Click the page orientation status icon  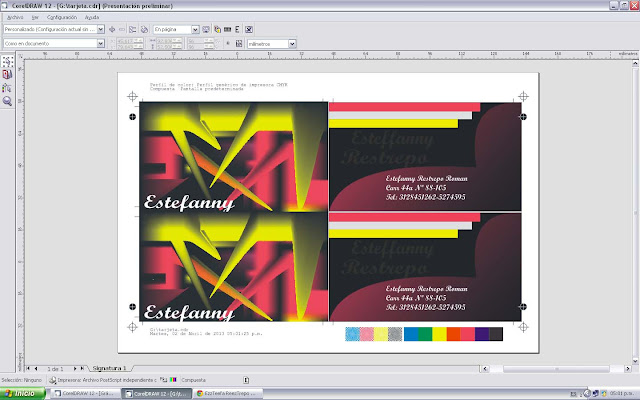(246, 380)
